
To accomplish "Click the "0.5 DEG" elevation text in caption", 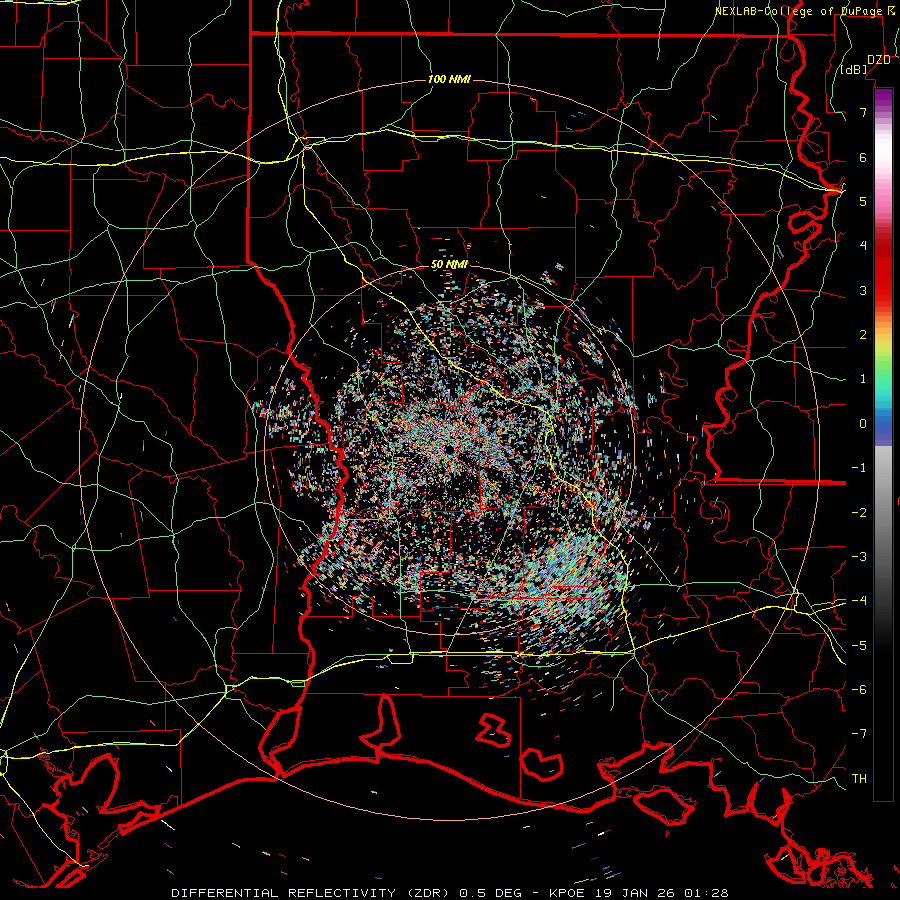I will [491, 893].
